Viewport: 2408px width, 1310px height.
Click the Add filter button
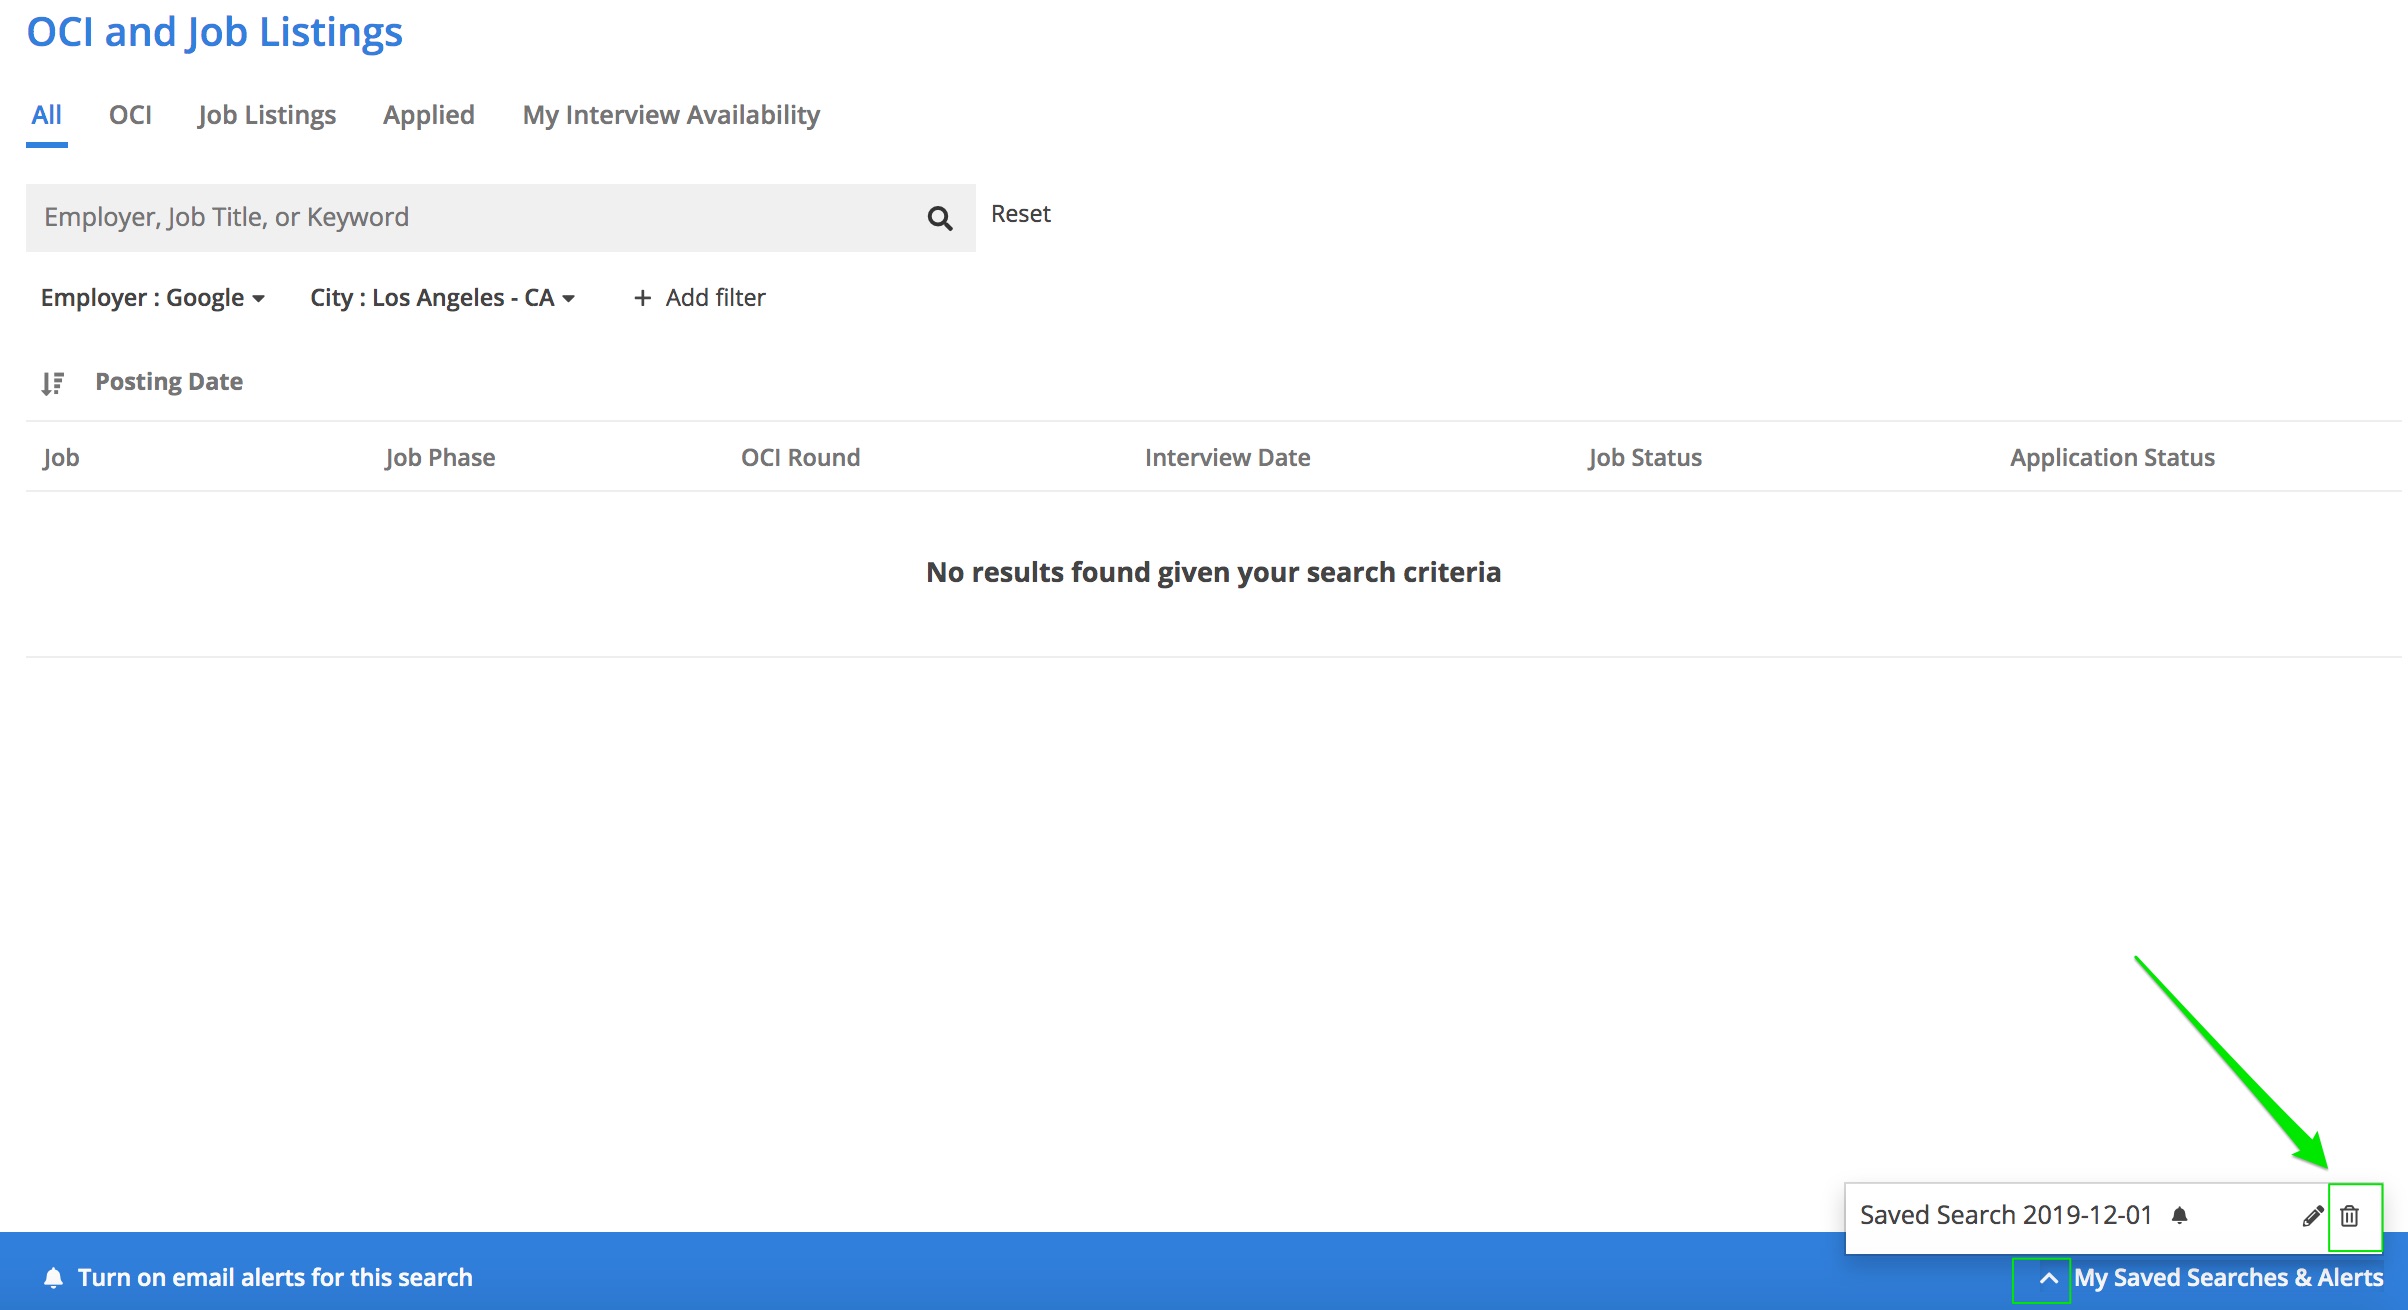tap(715, 298)
